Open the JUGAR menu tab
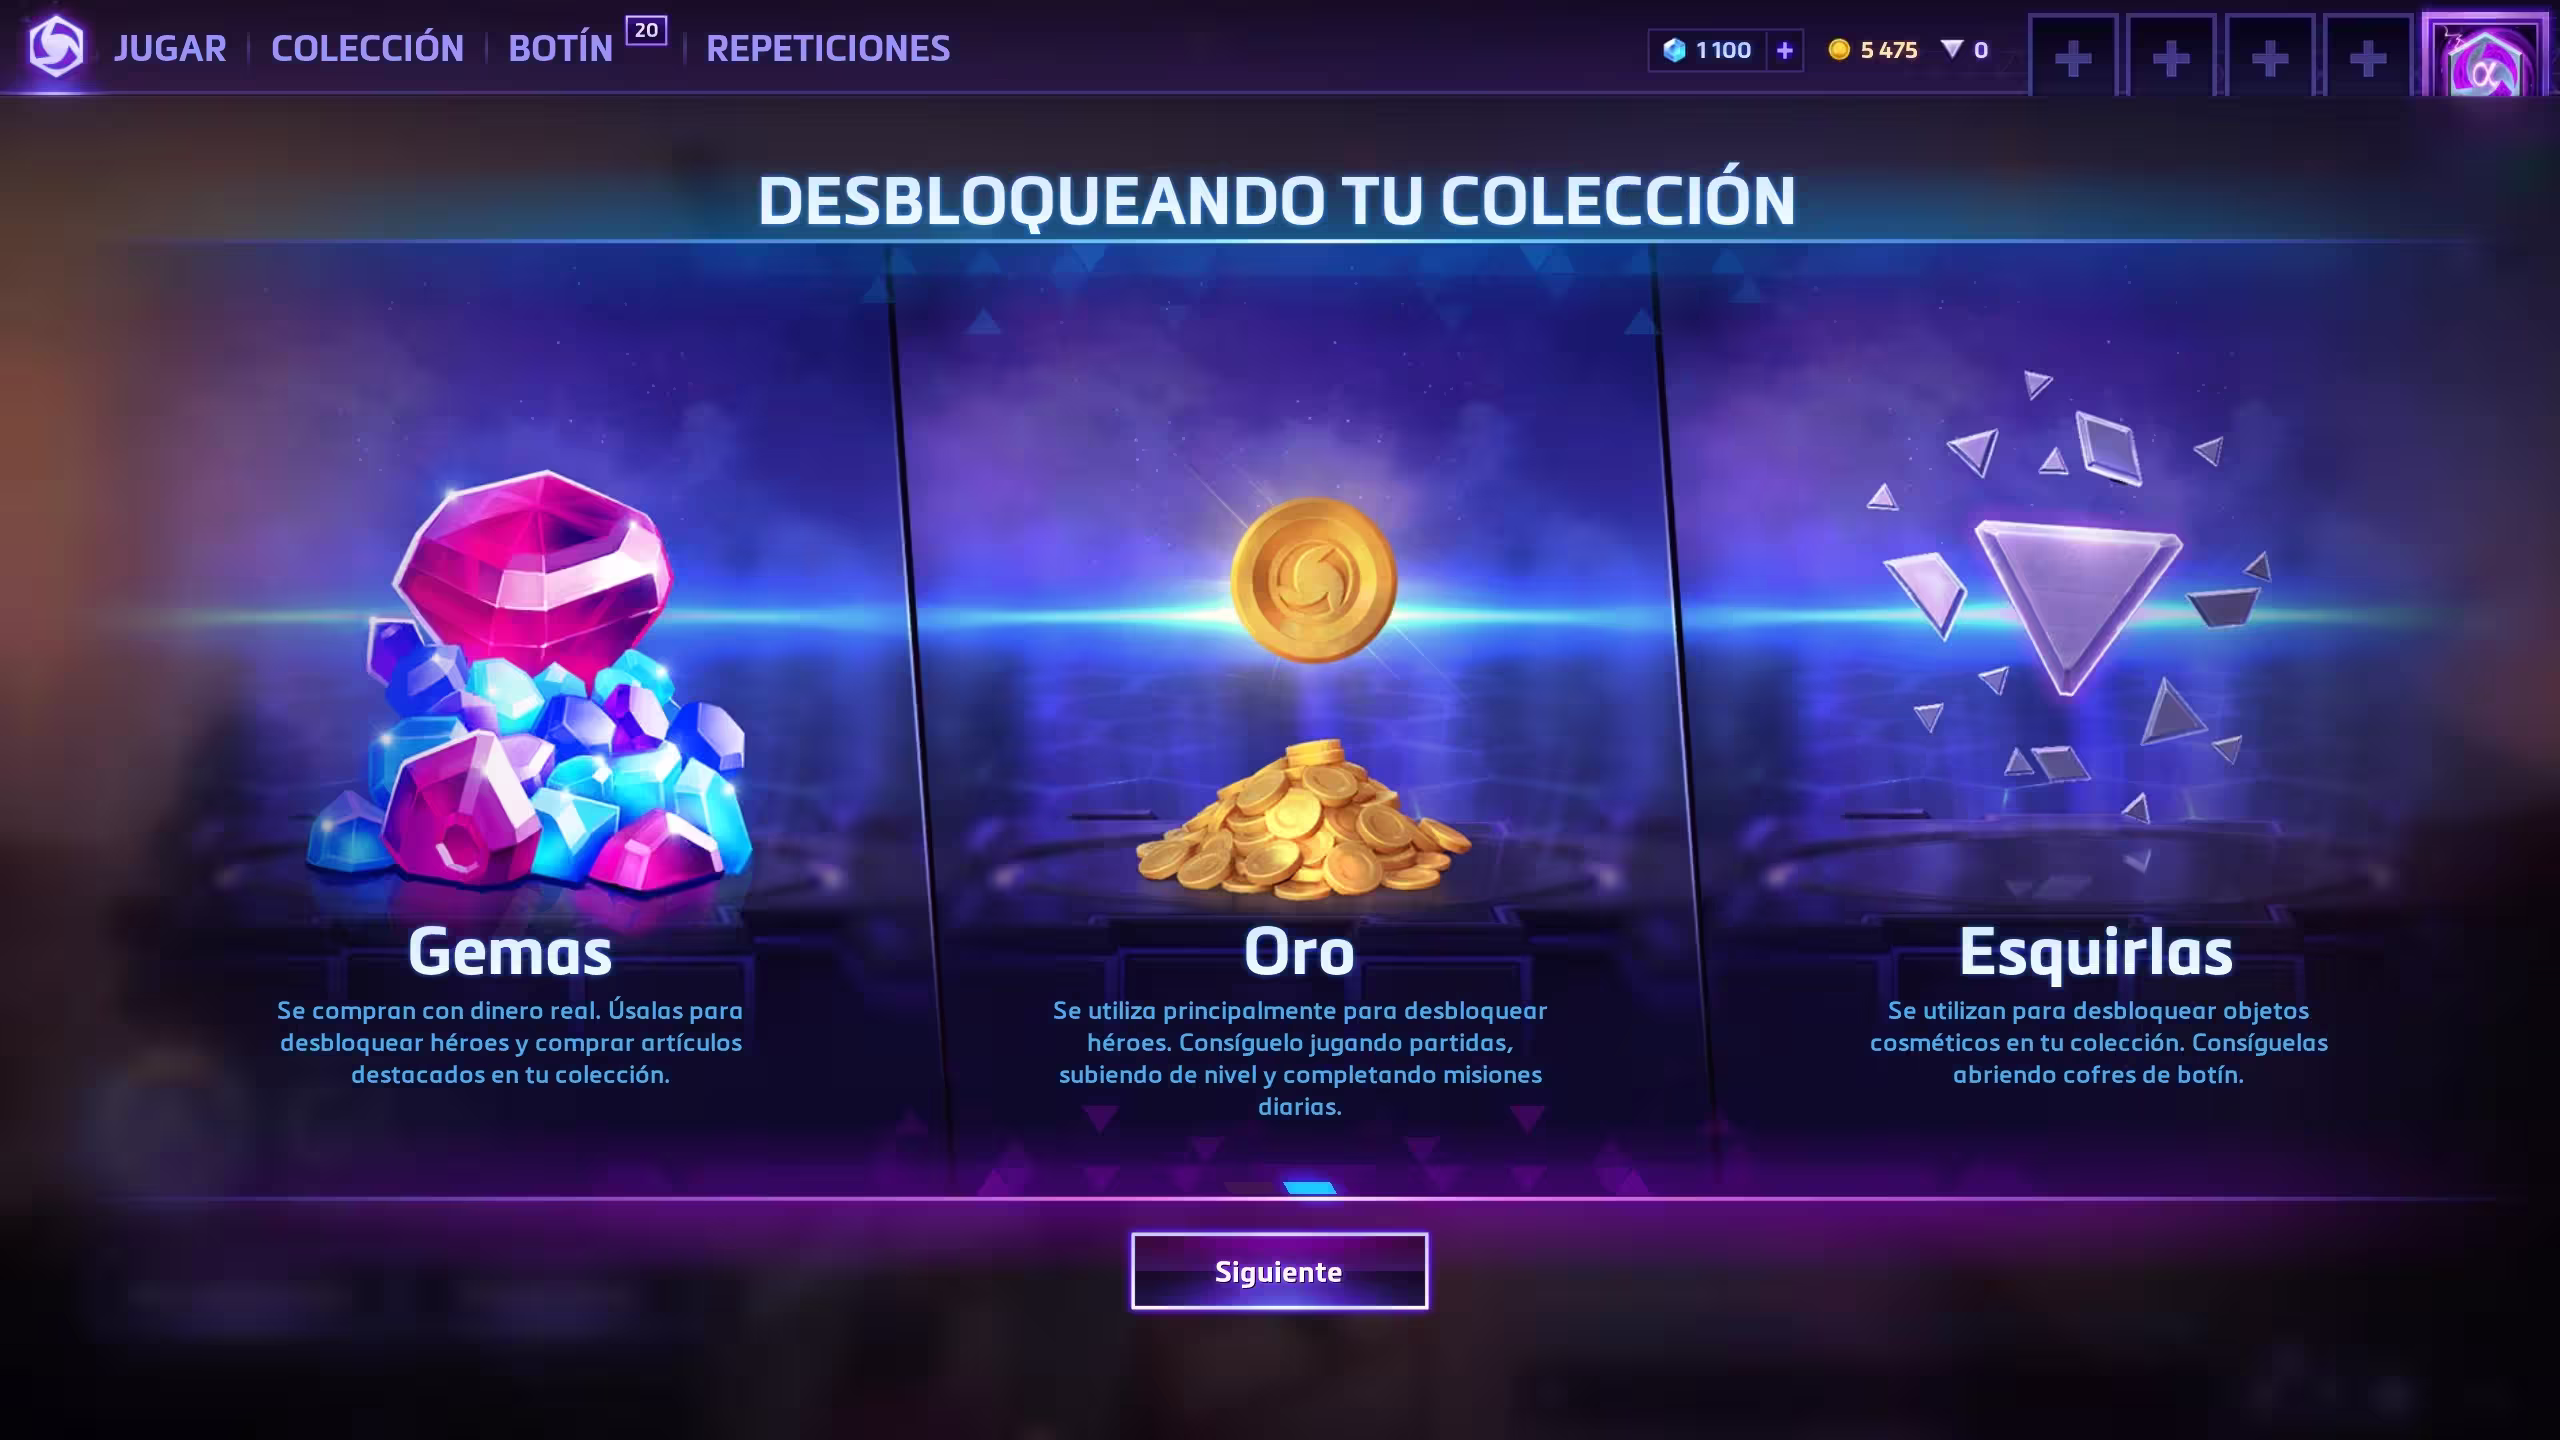 click(x=170, y=49)
